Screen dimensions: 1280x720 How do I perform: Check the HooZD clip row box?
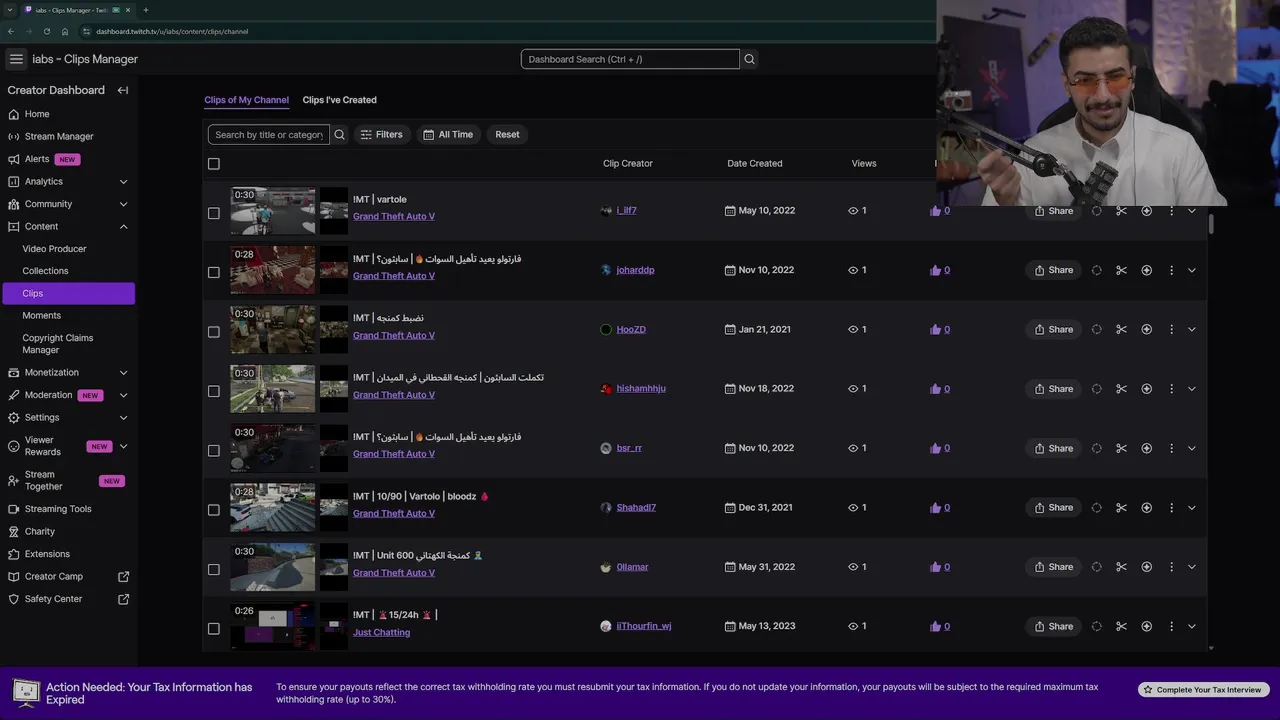pos(213,331)
